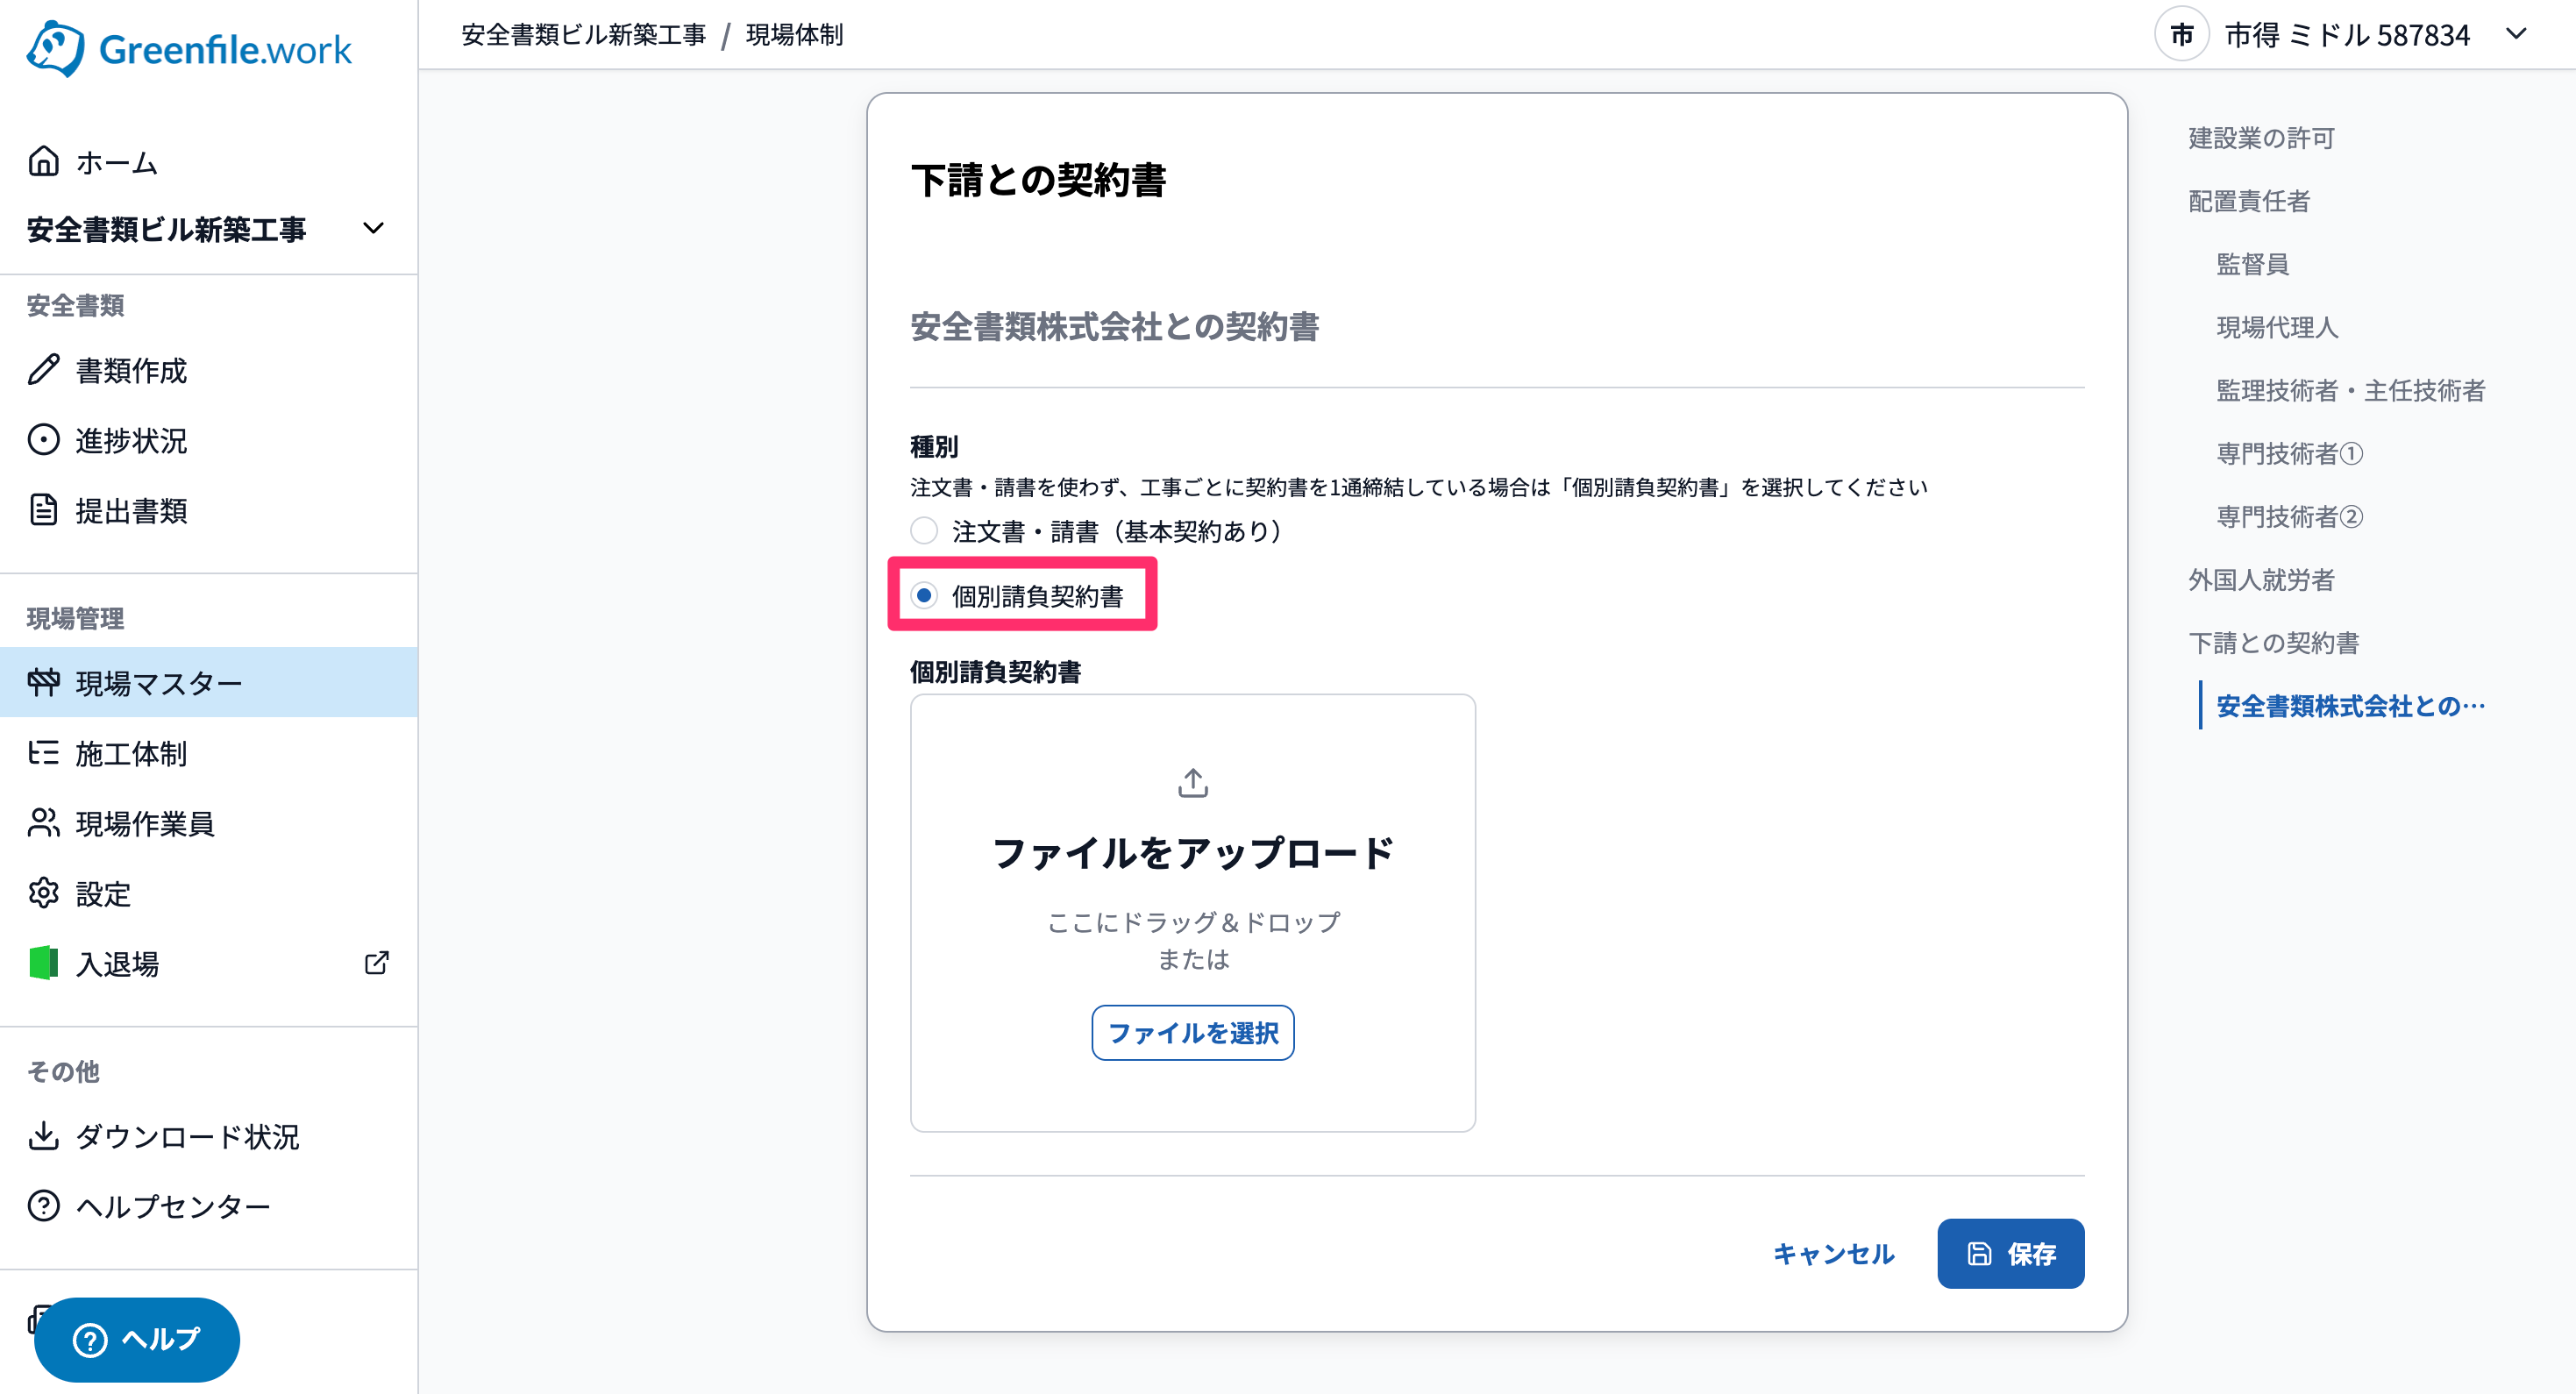The width and height of the screenshot is (2576, 1394).
Task: Click the 現場作業員 people icon
Action: [x=44, y=823]
